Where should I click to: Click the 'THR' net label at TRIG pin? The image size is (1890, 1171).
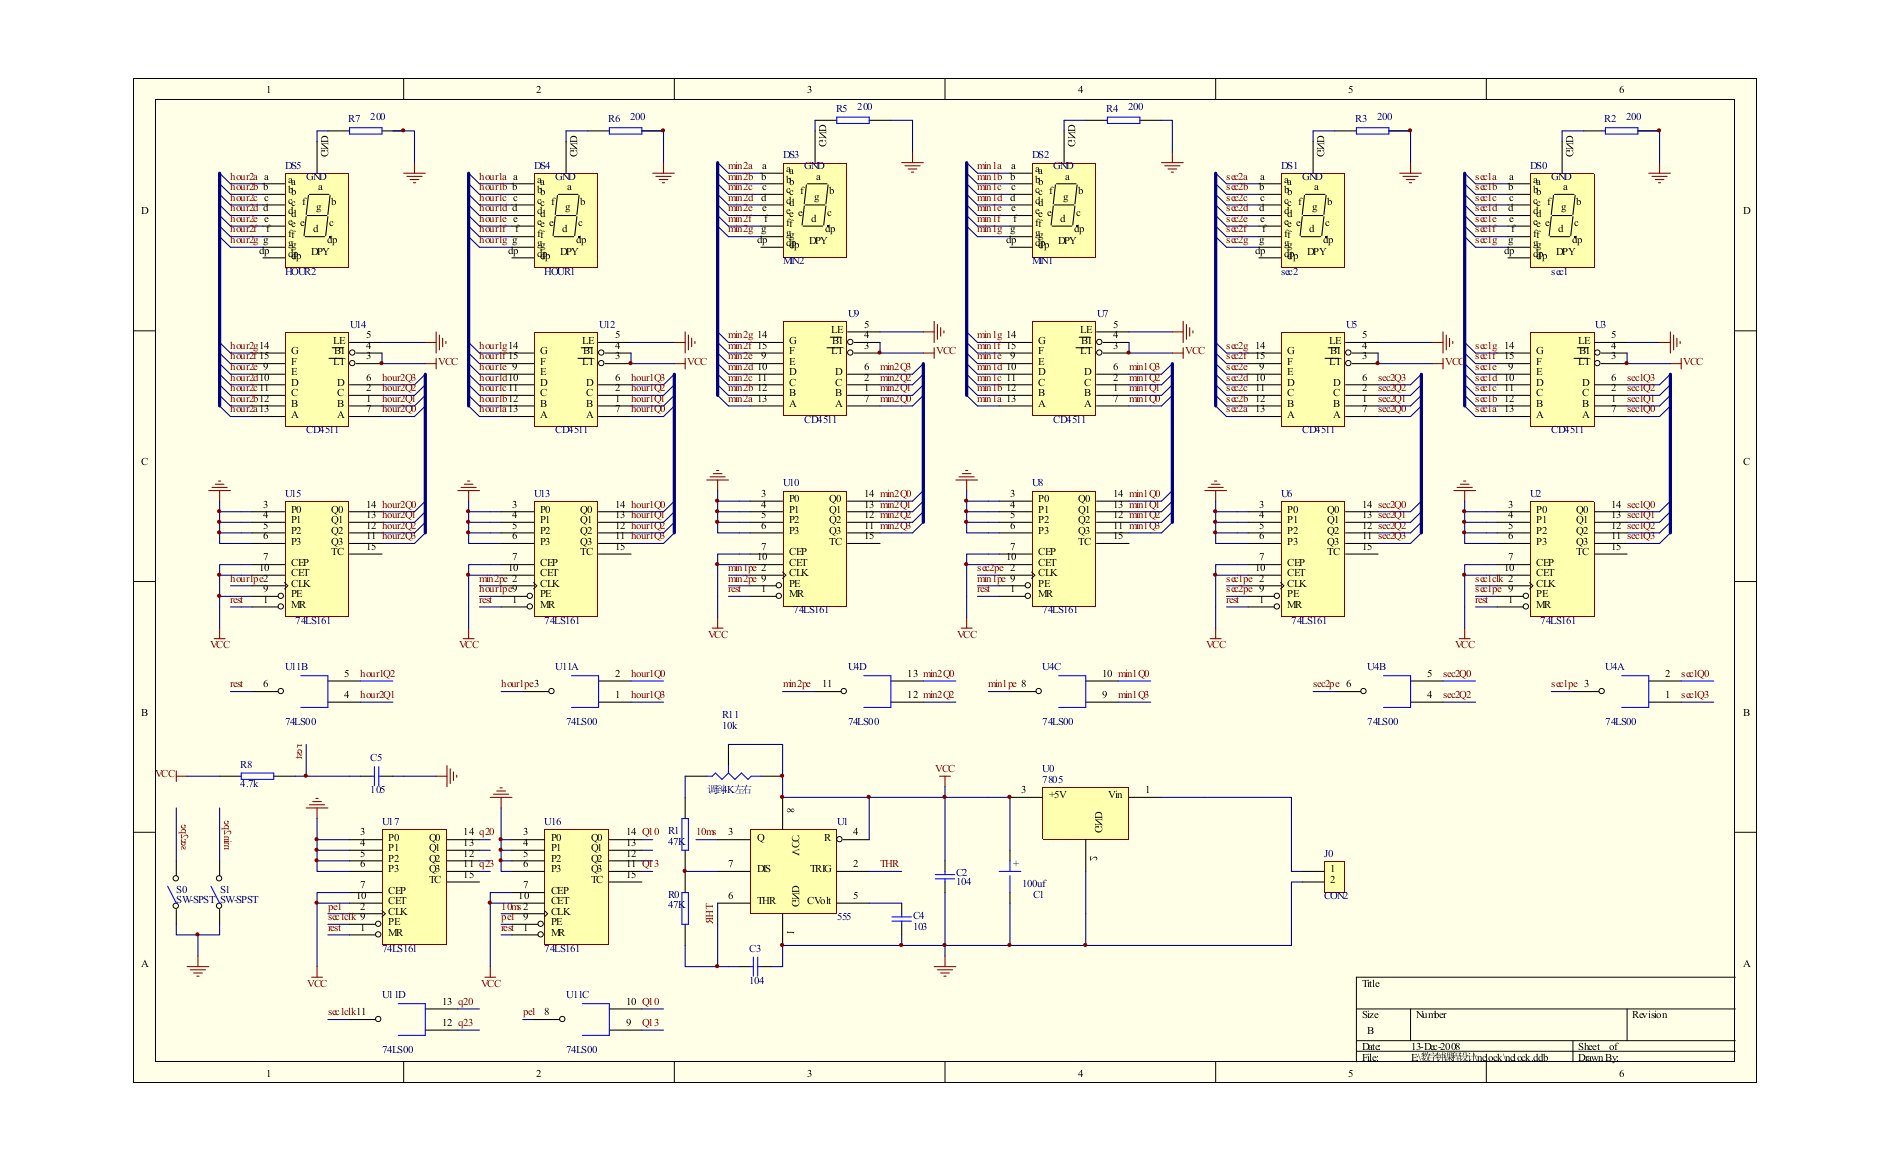[889, 864]
